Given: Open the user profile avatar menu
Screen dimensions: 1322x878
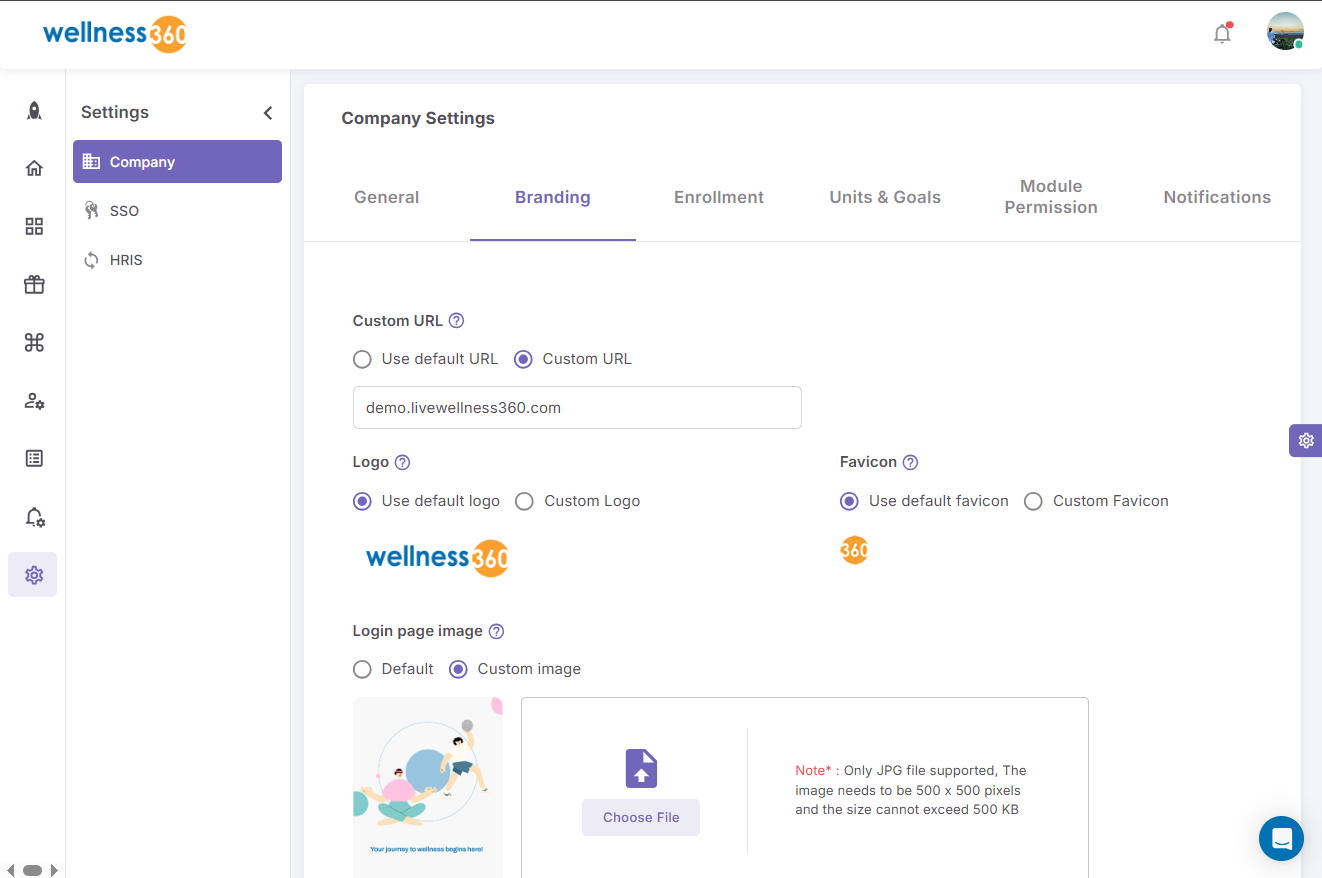Looking at the screenshot, I should 1284,32.
